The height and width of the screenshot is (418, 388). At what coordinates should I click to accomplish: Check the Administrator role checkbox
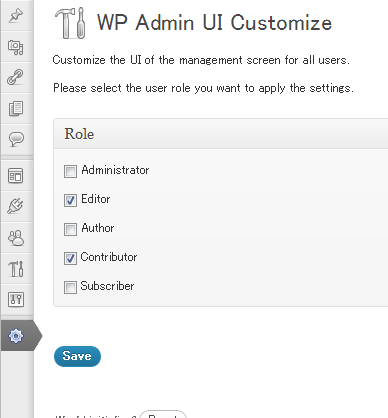pyautogui.click(x=70, y=171)
